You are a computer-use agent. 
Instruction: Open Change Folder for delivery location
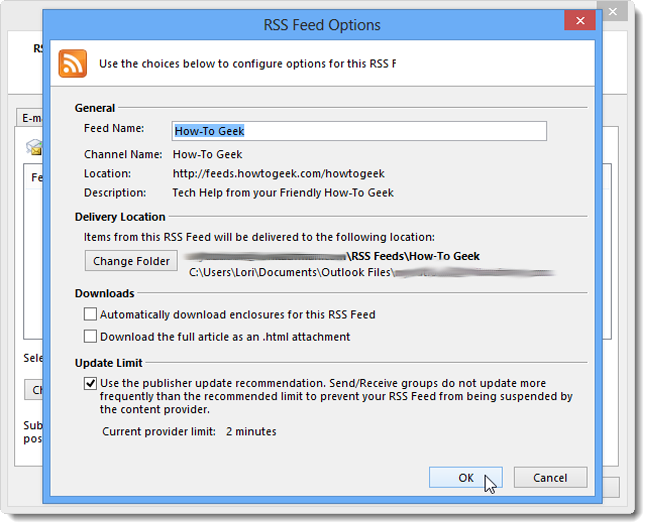(x=131, y=261)
